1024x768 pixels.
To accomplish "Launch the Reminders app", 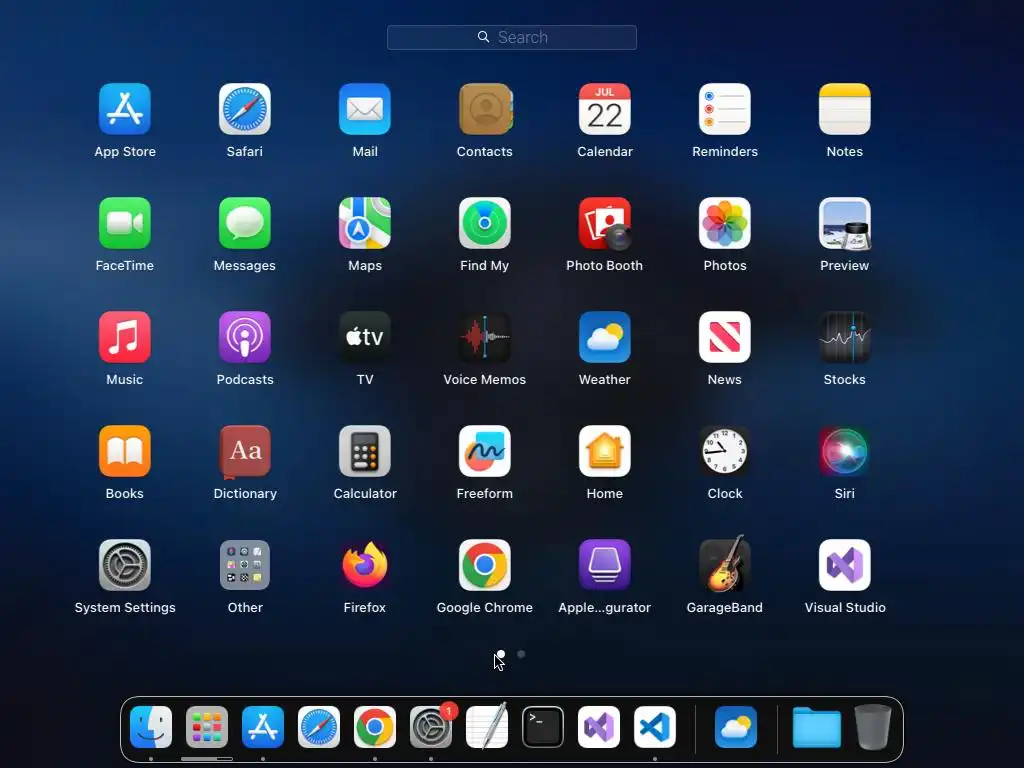I will (x=725, y=109).
